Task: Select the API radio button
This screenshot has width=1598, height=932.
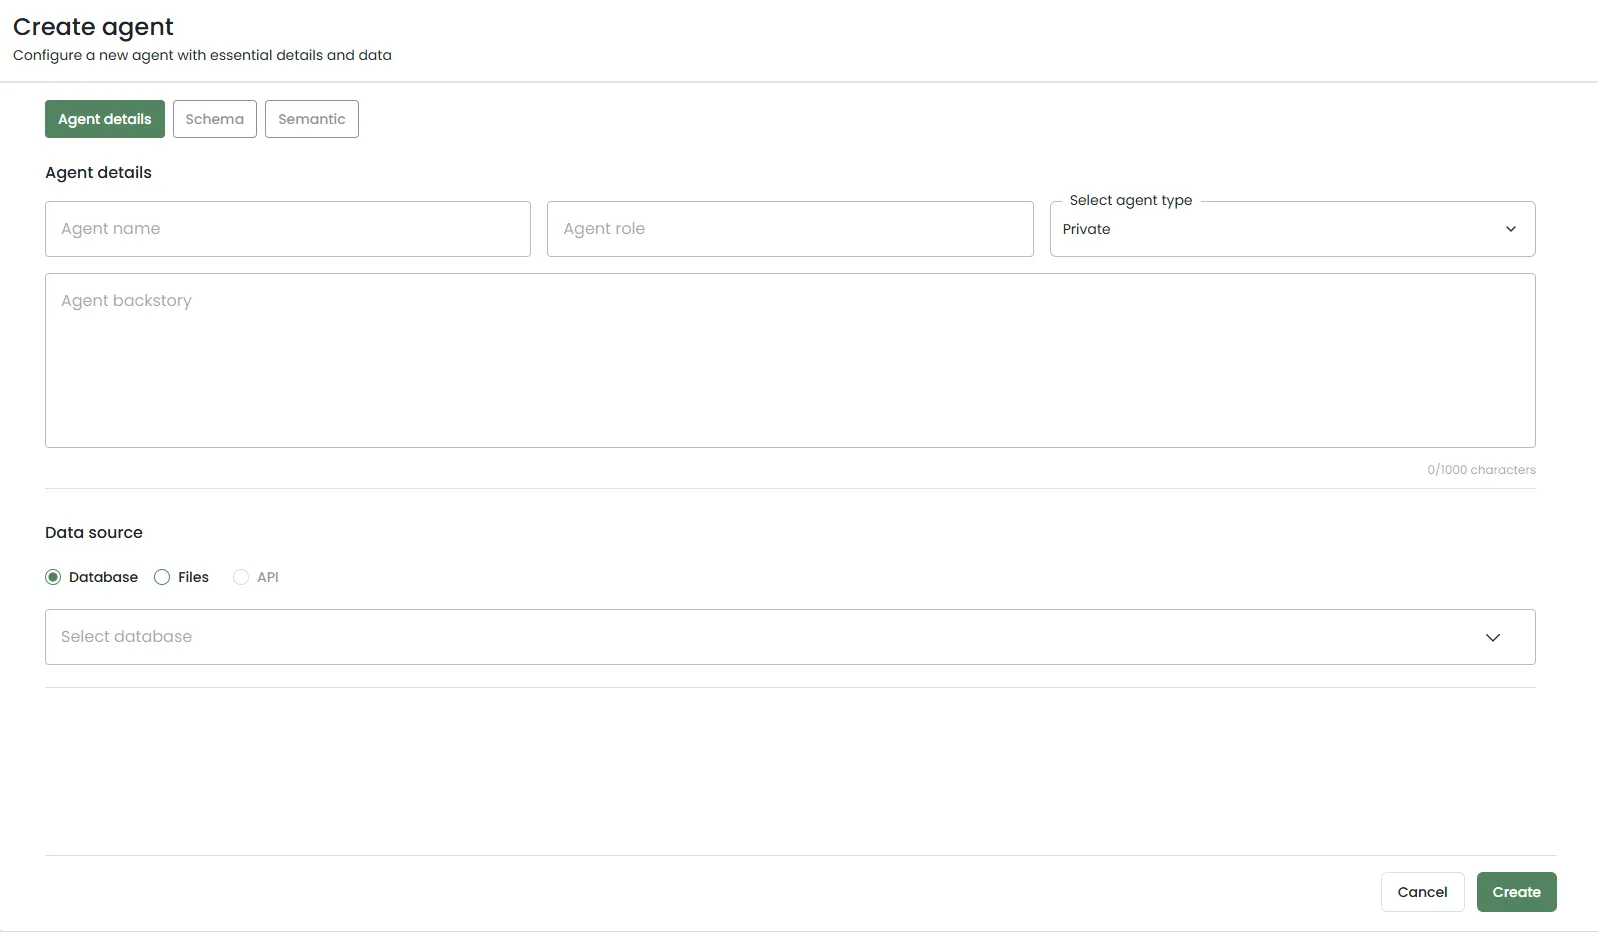Action: click(241, 577)
